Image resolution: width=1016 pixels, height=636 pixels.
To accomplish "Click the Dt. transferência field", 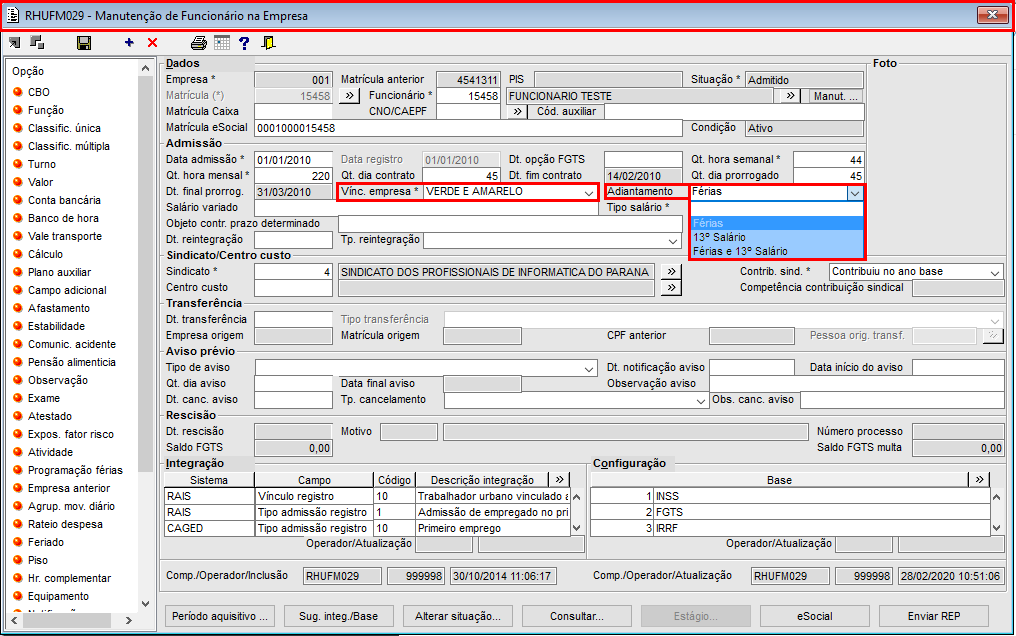I will click(294, 319).
